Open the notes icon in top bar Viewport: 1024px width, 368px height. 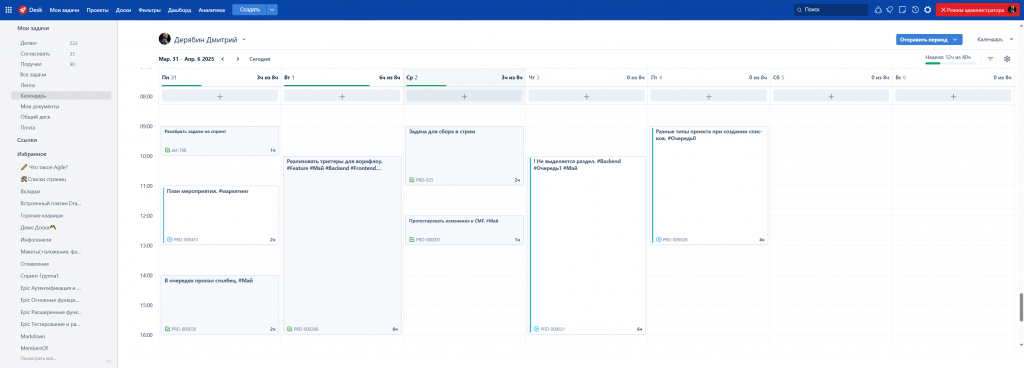tap(902, 10)
